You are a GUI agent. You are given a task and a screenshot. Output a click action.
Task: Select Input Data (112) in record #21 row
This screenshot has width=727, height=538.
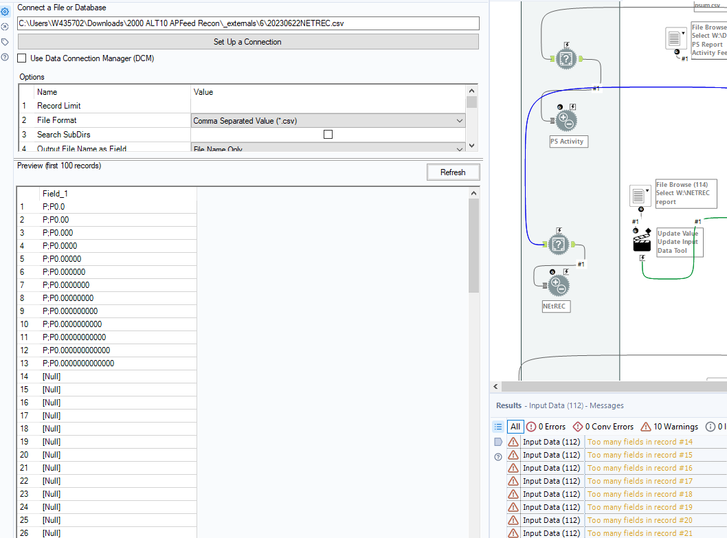[x=551, y=533]
